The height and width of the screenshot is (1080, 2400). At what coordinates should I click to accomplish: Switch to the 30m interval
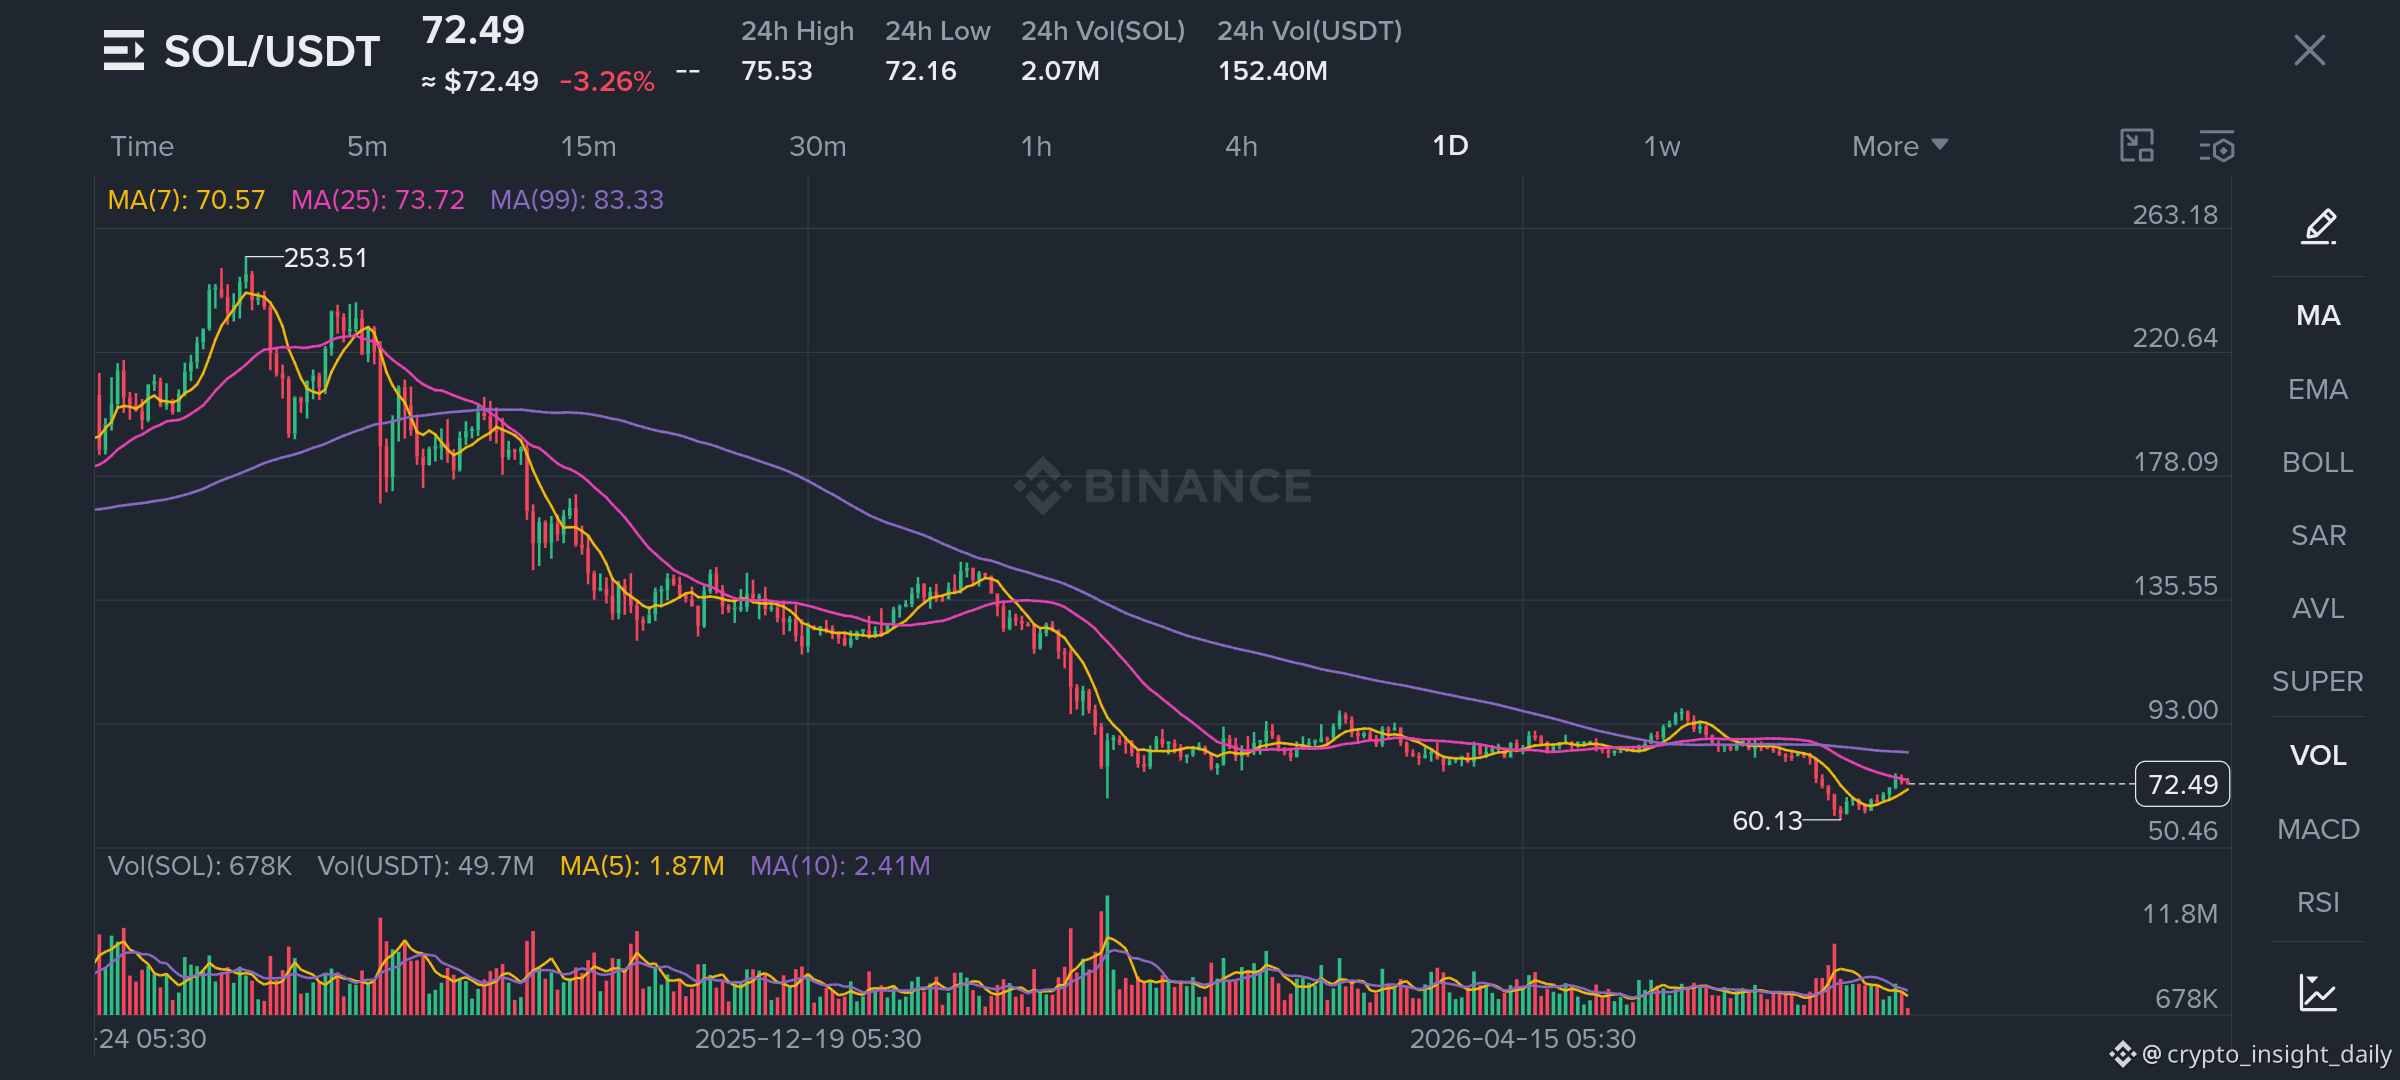click(x=818, y=146)
